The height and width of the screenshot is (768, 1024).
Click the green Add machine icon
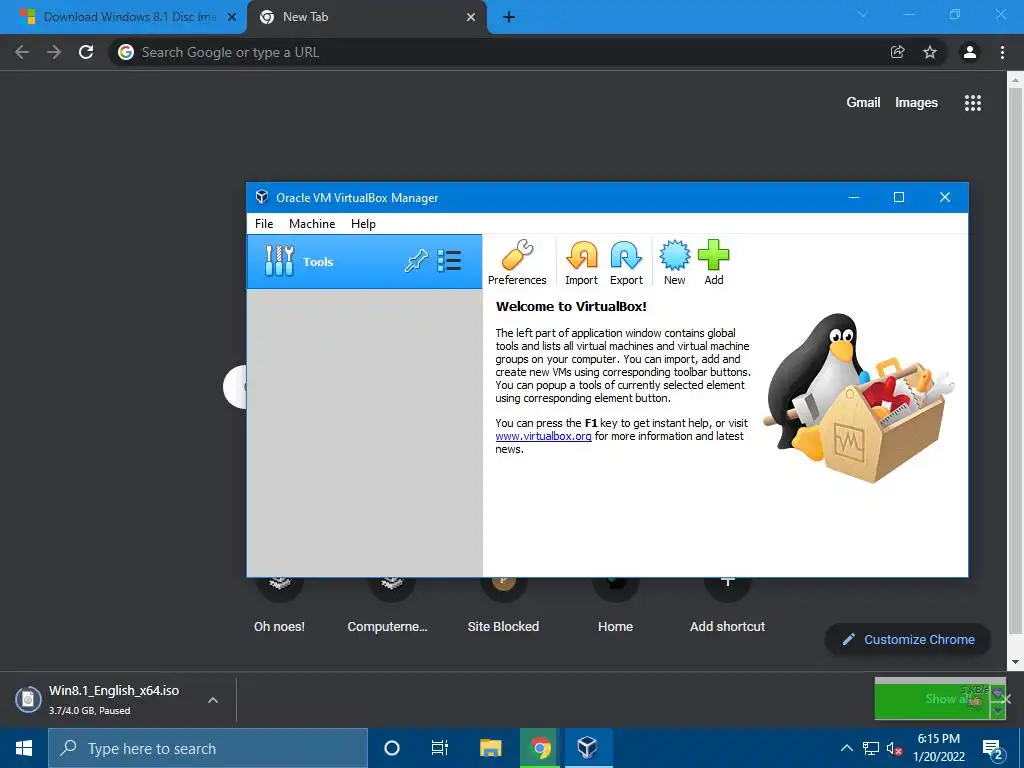pyautogui.click(x=714, y=262)
